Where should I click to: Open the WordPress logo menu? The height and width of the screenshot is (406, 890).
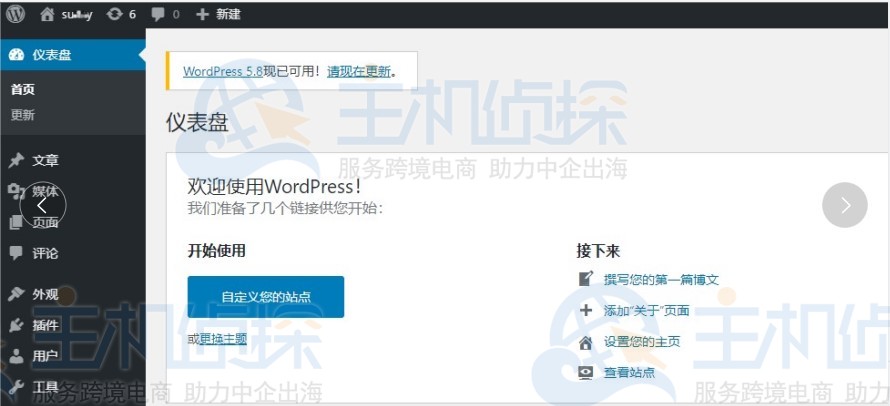[x=15, y=14]
